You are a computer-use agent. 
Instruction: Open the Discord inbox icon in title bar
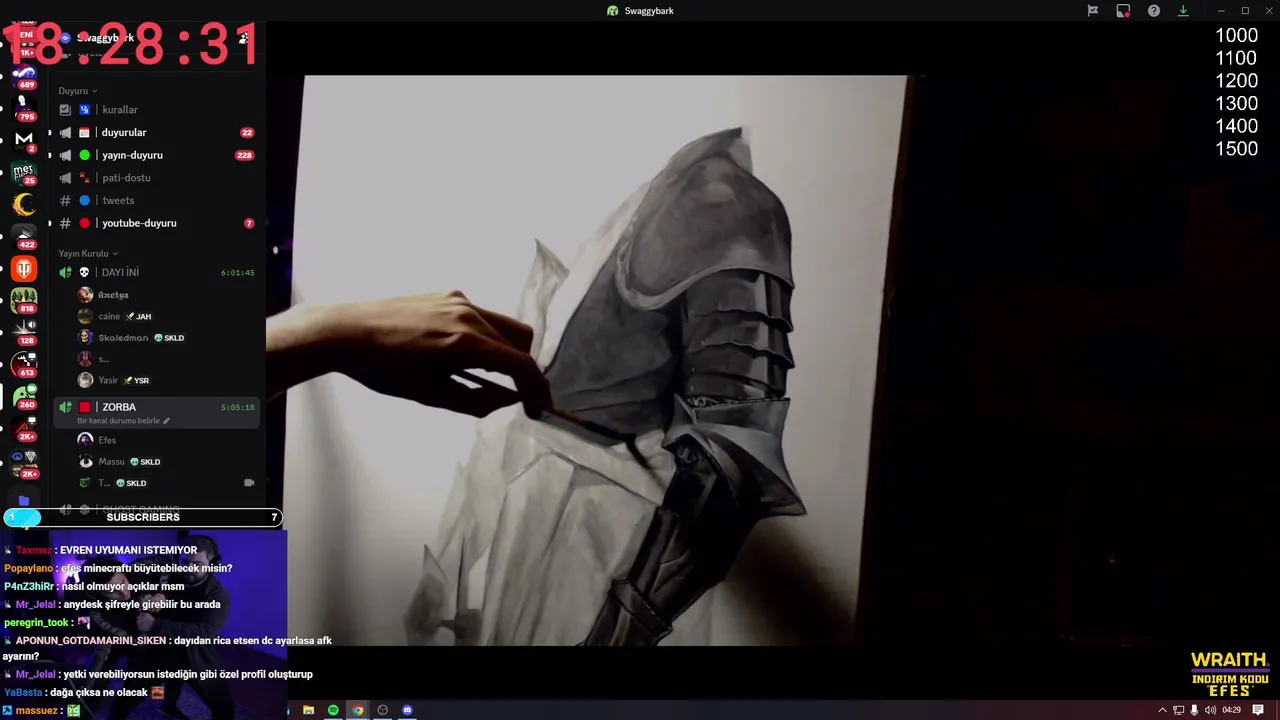(x=1123, y=11)
